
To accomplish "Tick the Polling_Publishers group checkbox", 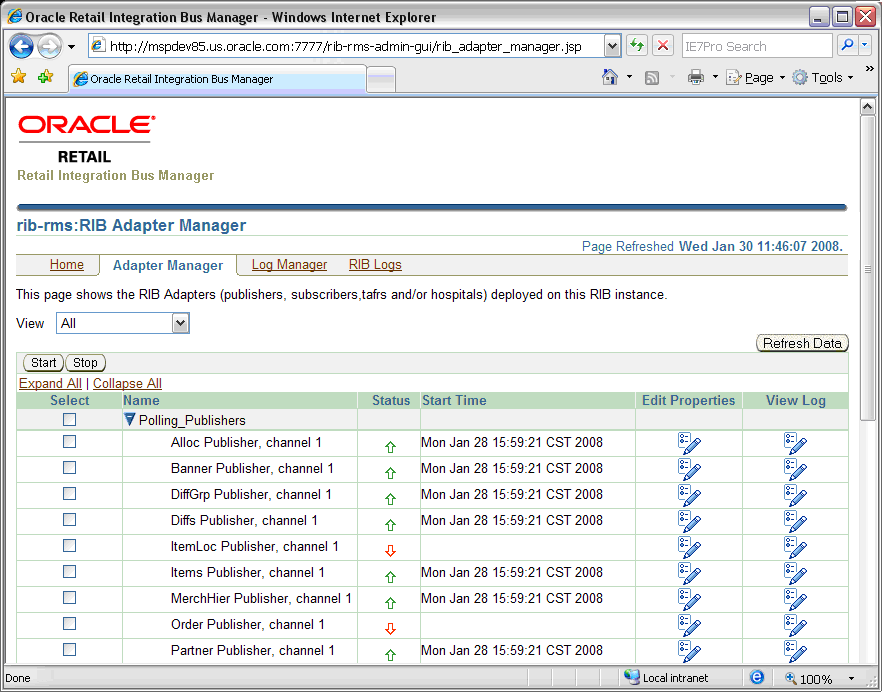I will click(x=69, y=420).
